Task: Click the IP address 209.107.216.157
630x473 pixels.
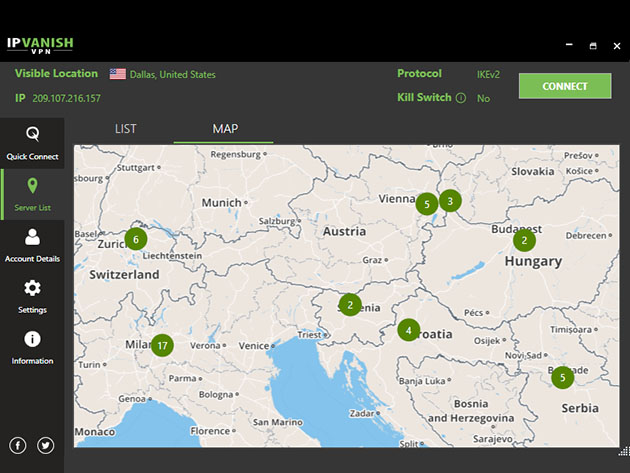Action: [66, 98]
